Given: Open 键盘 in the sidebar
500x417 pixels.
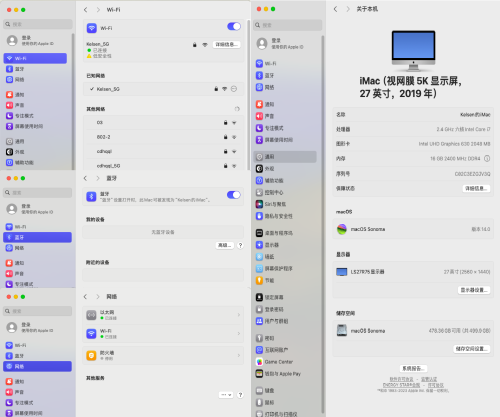Looking at the screenshot, I should point(265,390).
